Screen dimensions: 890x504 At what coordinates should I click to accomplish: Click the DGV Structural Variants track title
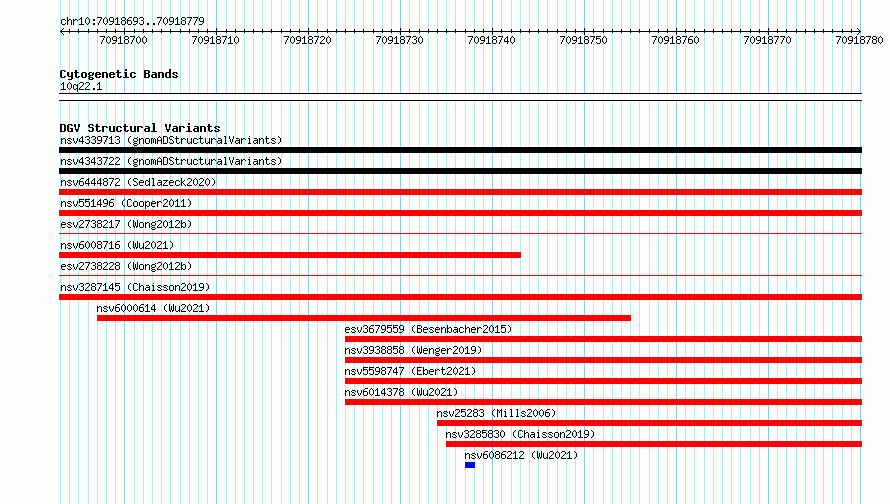click(140, 128)
